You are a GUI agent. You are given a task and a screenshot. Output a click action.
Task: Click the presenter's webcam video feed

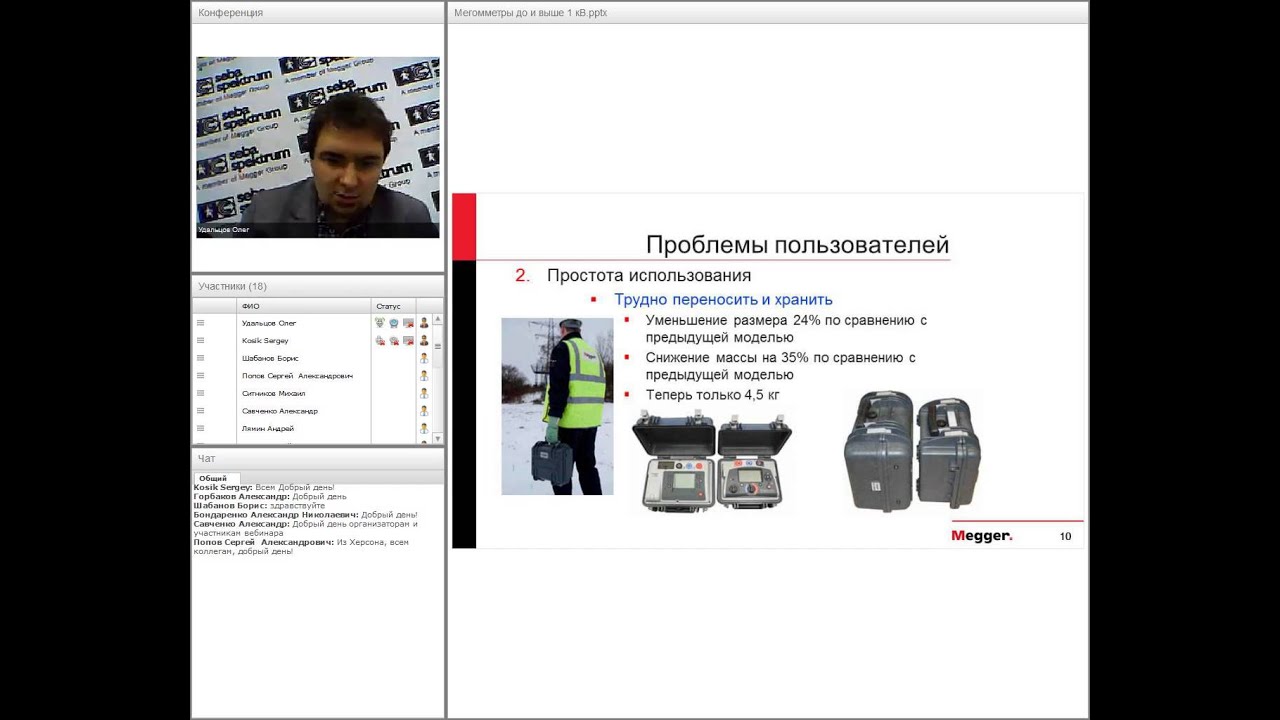[x=318, y=147]
